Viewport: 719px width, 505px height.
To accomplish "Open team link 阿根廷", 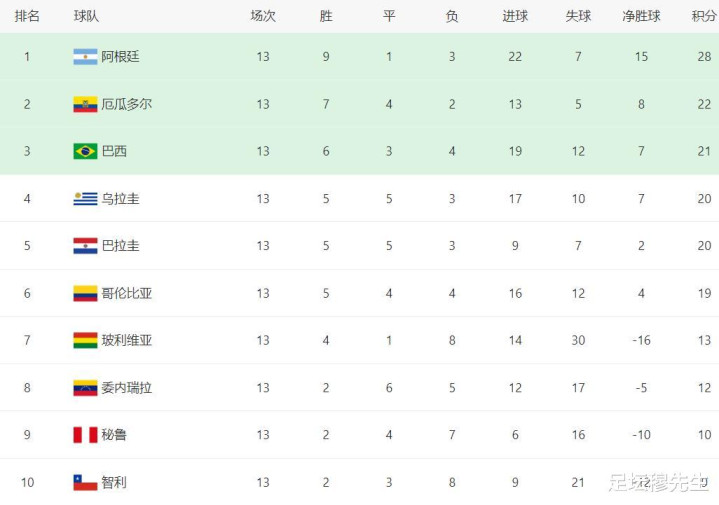I will [120, 57].
